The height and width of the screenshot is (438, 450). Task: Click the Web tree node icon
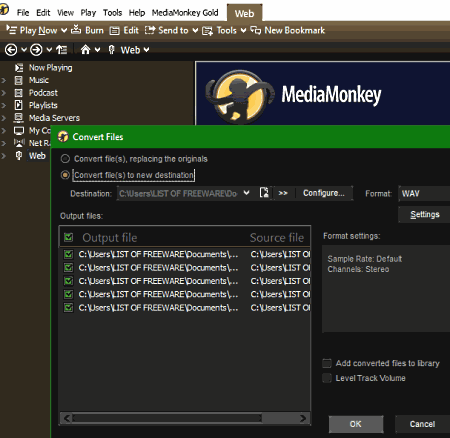pos(19,156)
